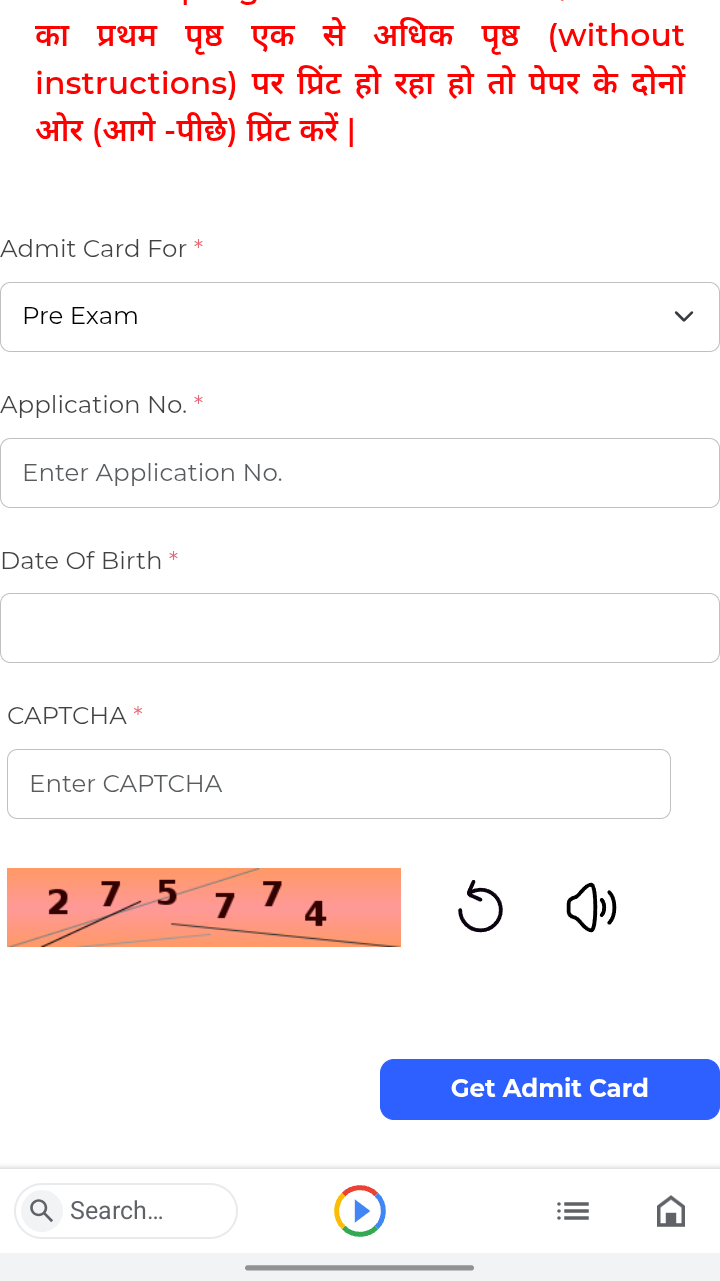Refresh the CAPTCHA image
The height and width of the screenshot is (1281, 720).
[480, 907]
